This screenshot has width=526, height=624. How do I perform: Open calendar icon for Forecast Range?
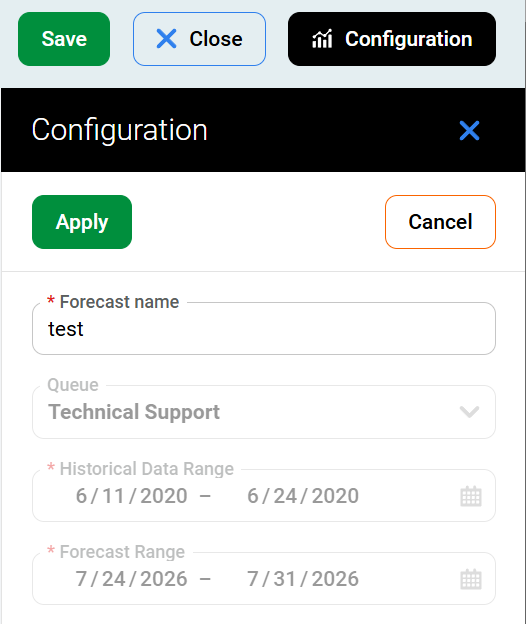click(x=471, y=579)
